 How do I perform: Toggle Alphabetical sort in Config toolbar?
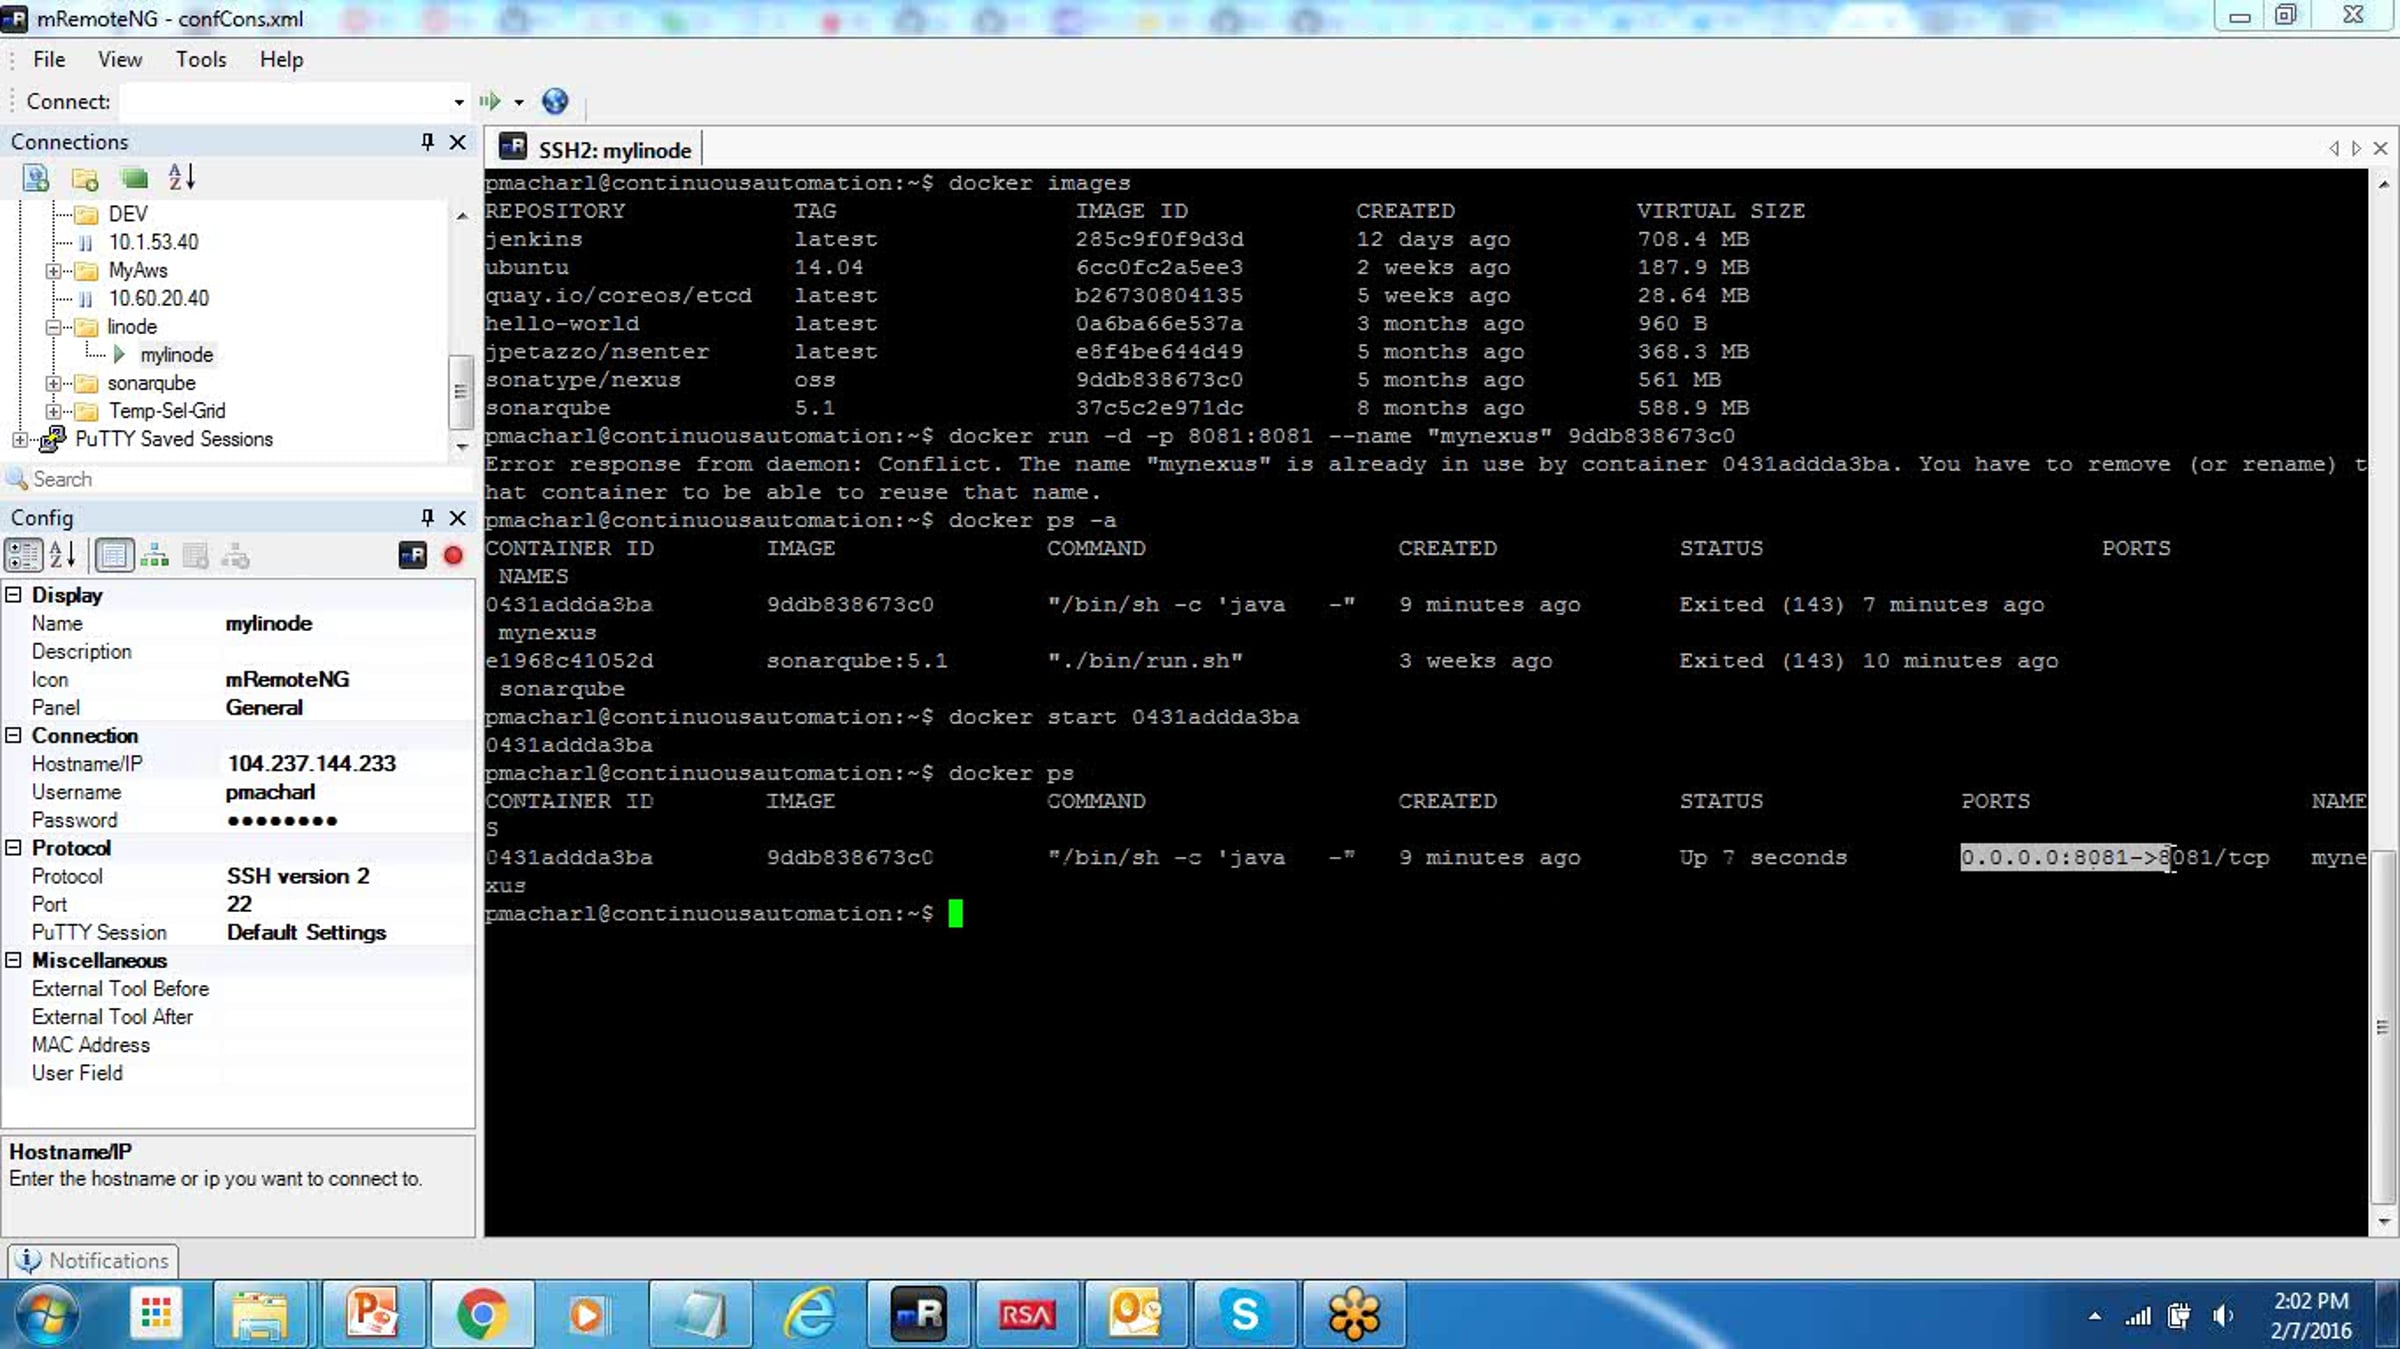tap(62, 556)
